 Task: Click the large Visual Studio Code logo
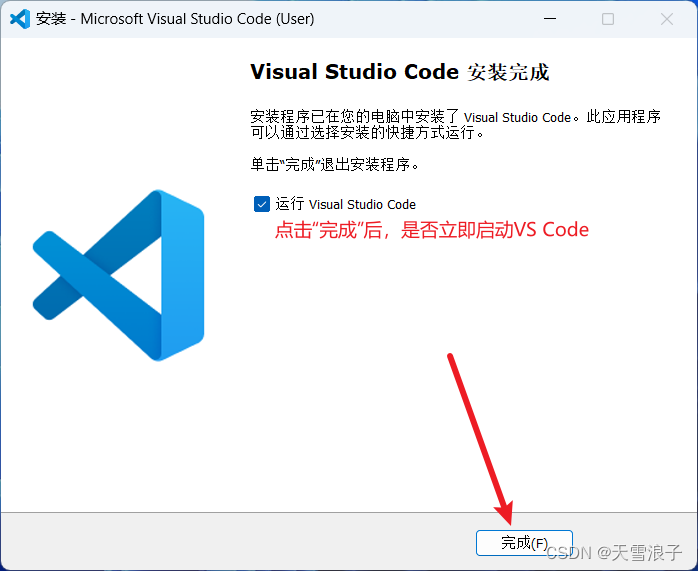[118, 275]
